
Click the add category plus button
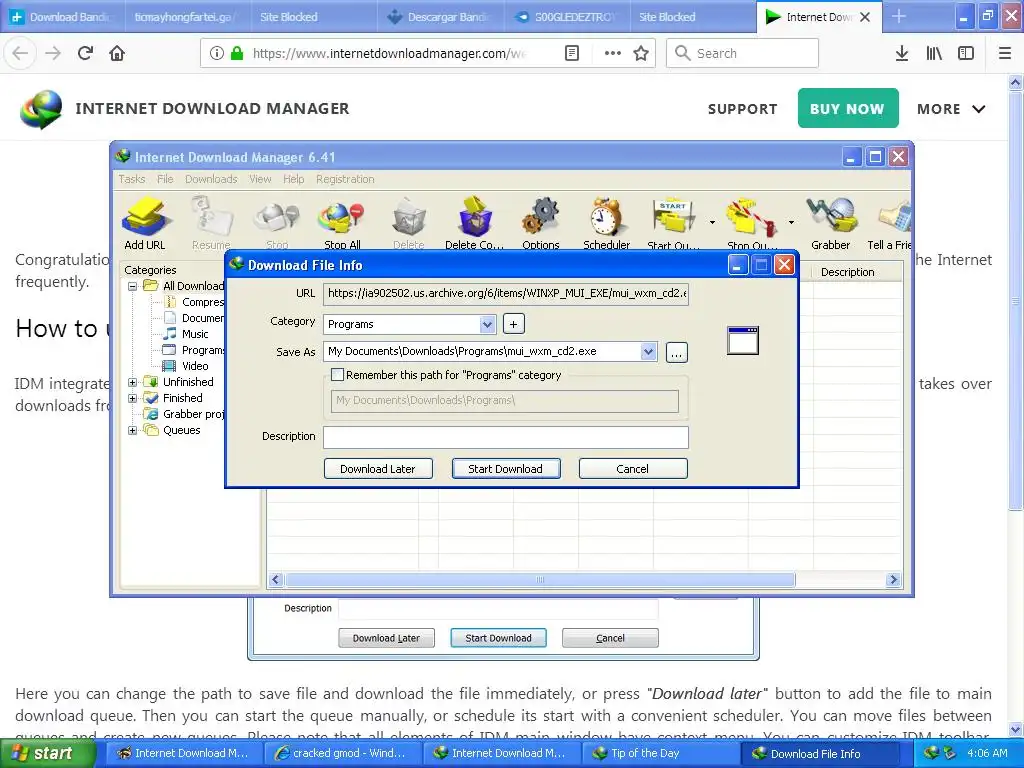[513, 324]
